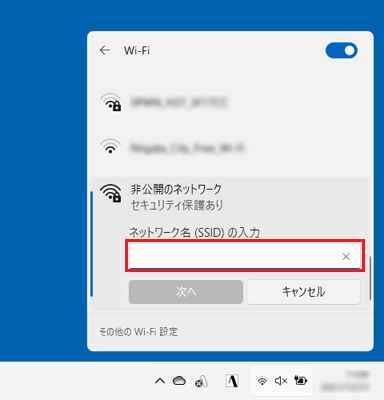Click the network list scrollbar

click(370, 278)
